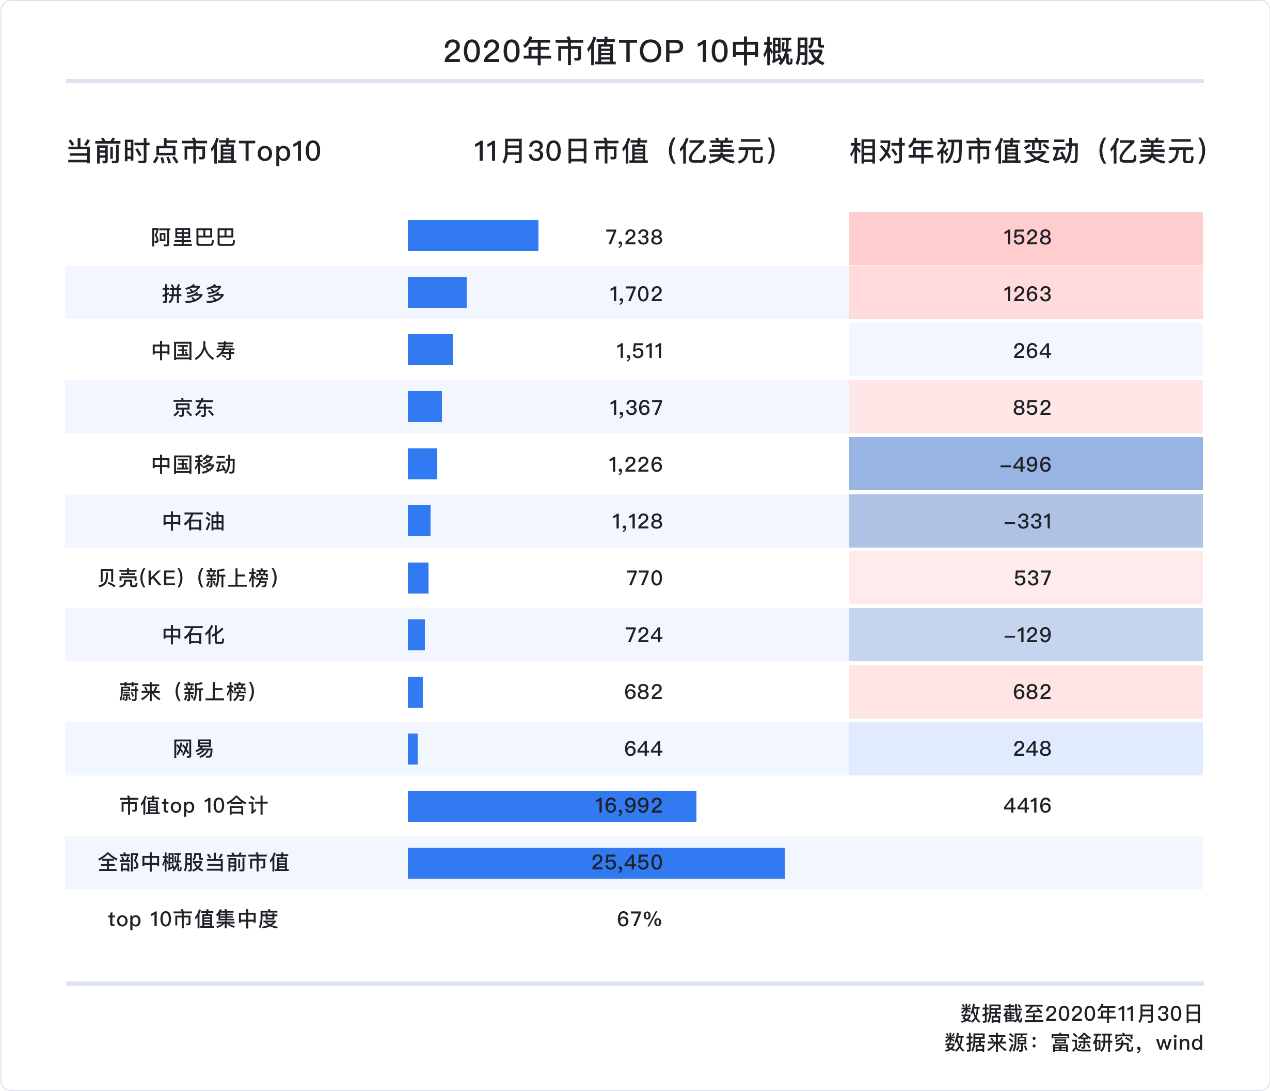The image size is (1270, 1091).
Task: Click the change cell 1263
Action: 1026,294
